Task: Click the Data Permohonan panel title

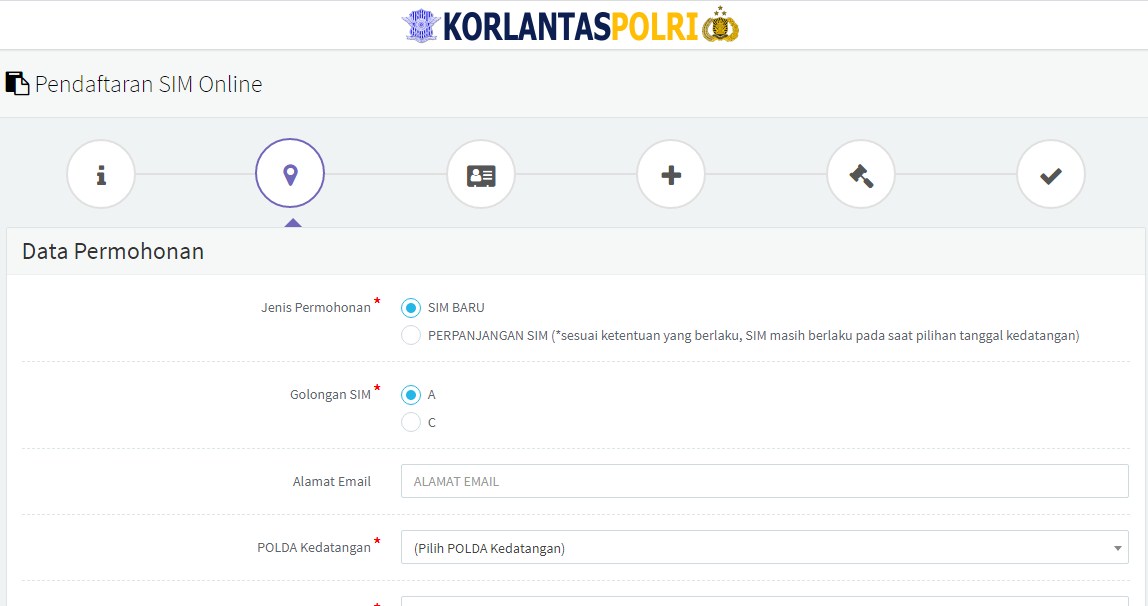Action: [113, 251]
